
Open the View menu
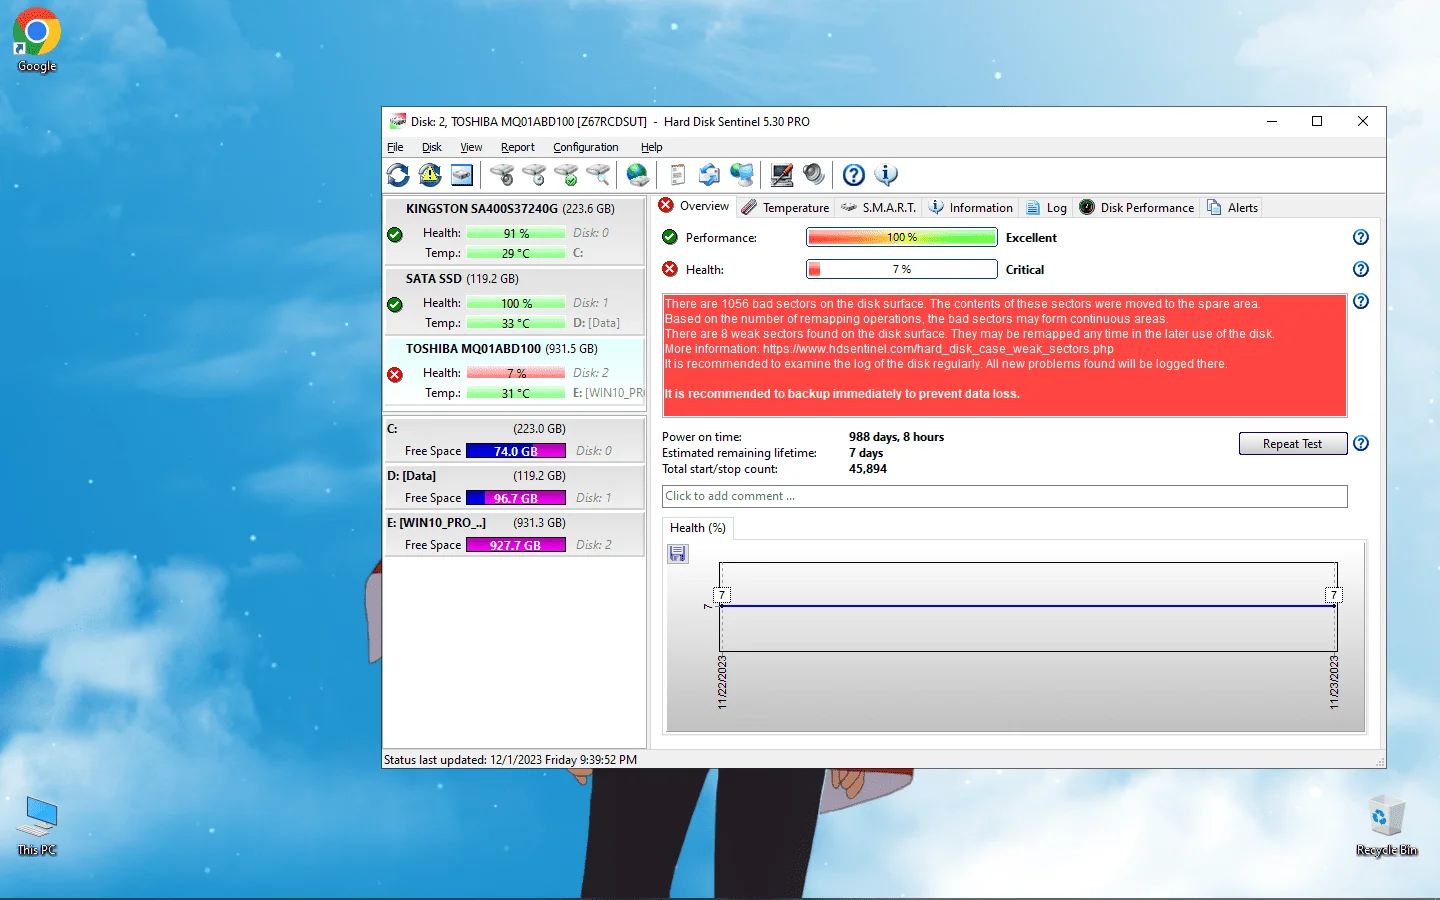coord(471,147)
